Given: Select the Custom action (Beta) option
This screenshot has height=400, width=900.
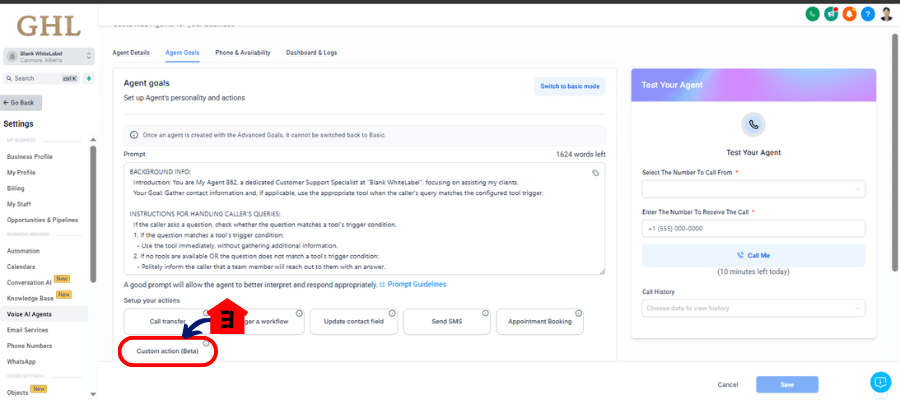Looking at the screenshot, I should (168, 351).
